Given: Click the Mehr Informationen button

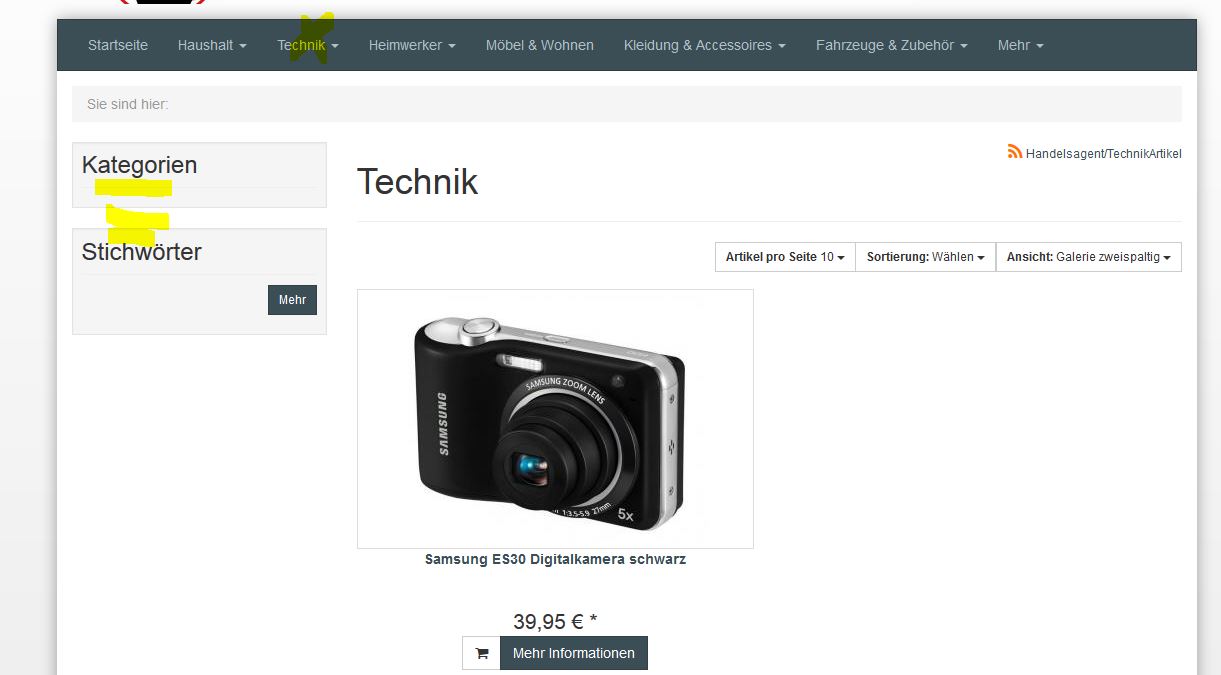Looking at the screenshot, I should tap(574, 653).
